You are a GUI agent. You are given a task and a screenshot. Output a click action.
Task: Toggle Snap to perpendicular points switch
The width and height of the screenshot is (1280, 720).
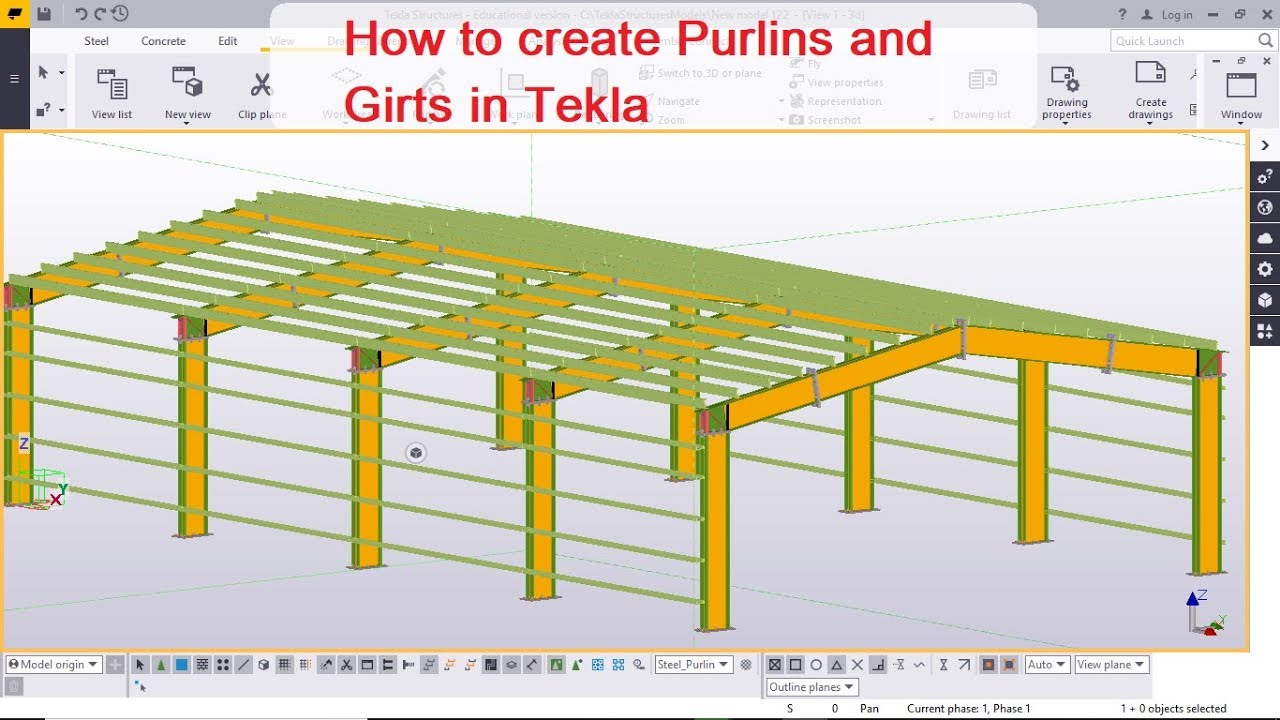point(878,664)
